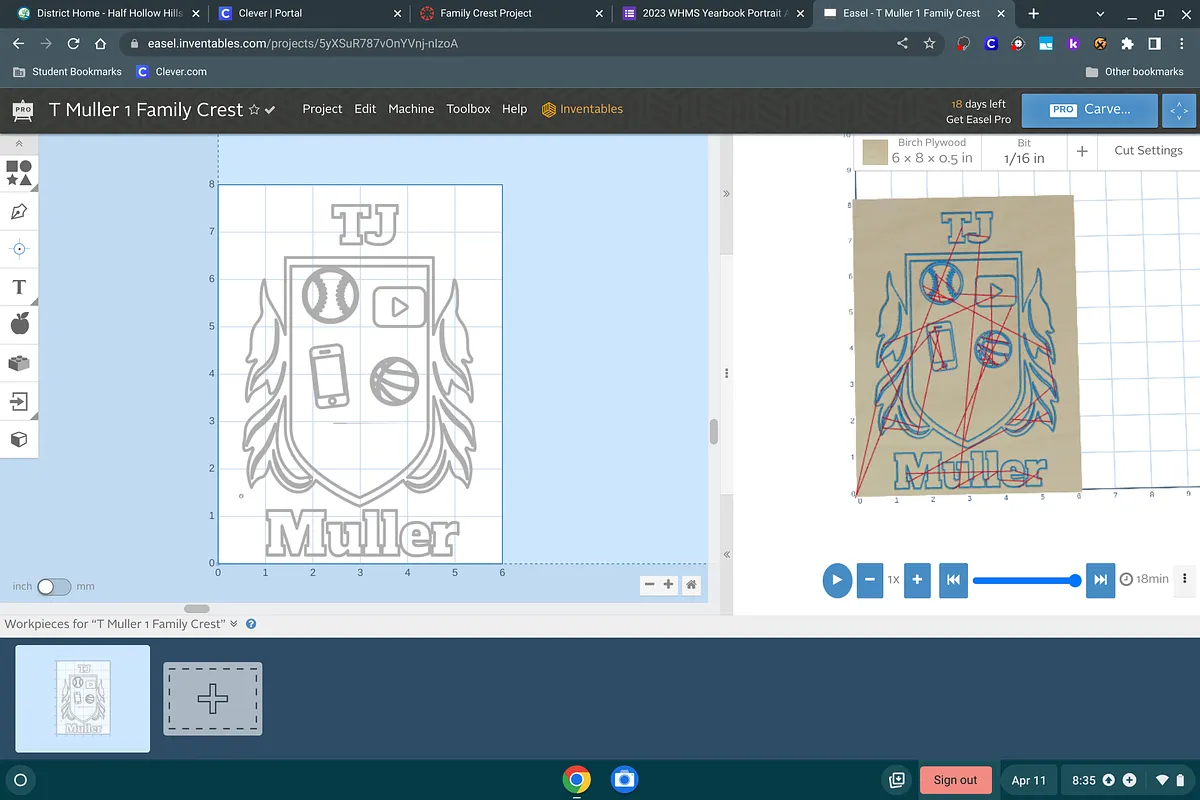1200x800 pixels.
Task: Collapse the left tool sidebar chevron
Action: tap(19, 144)
